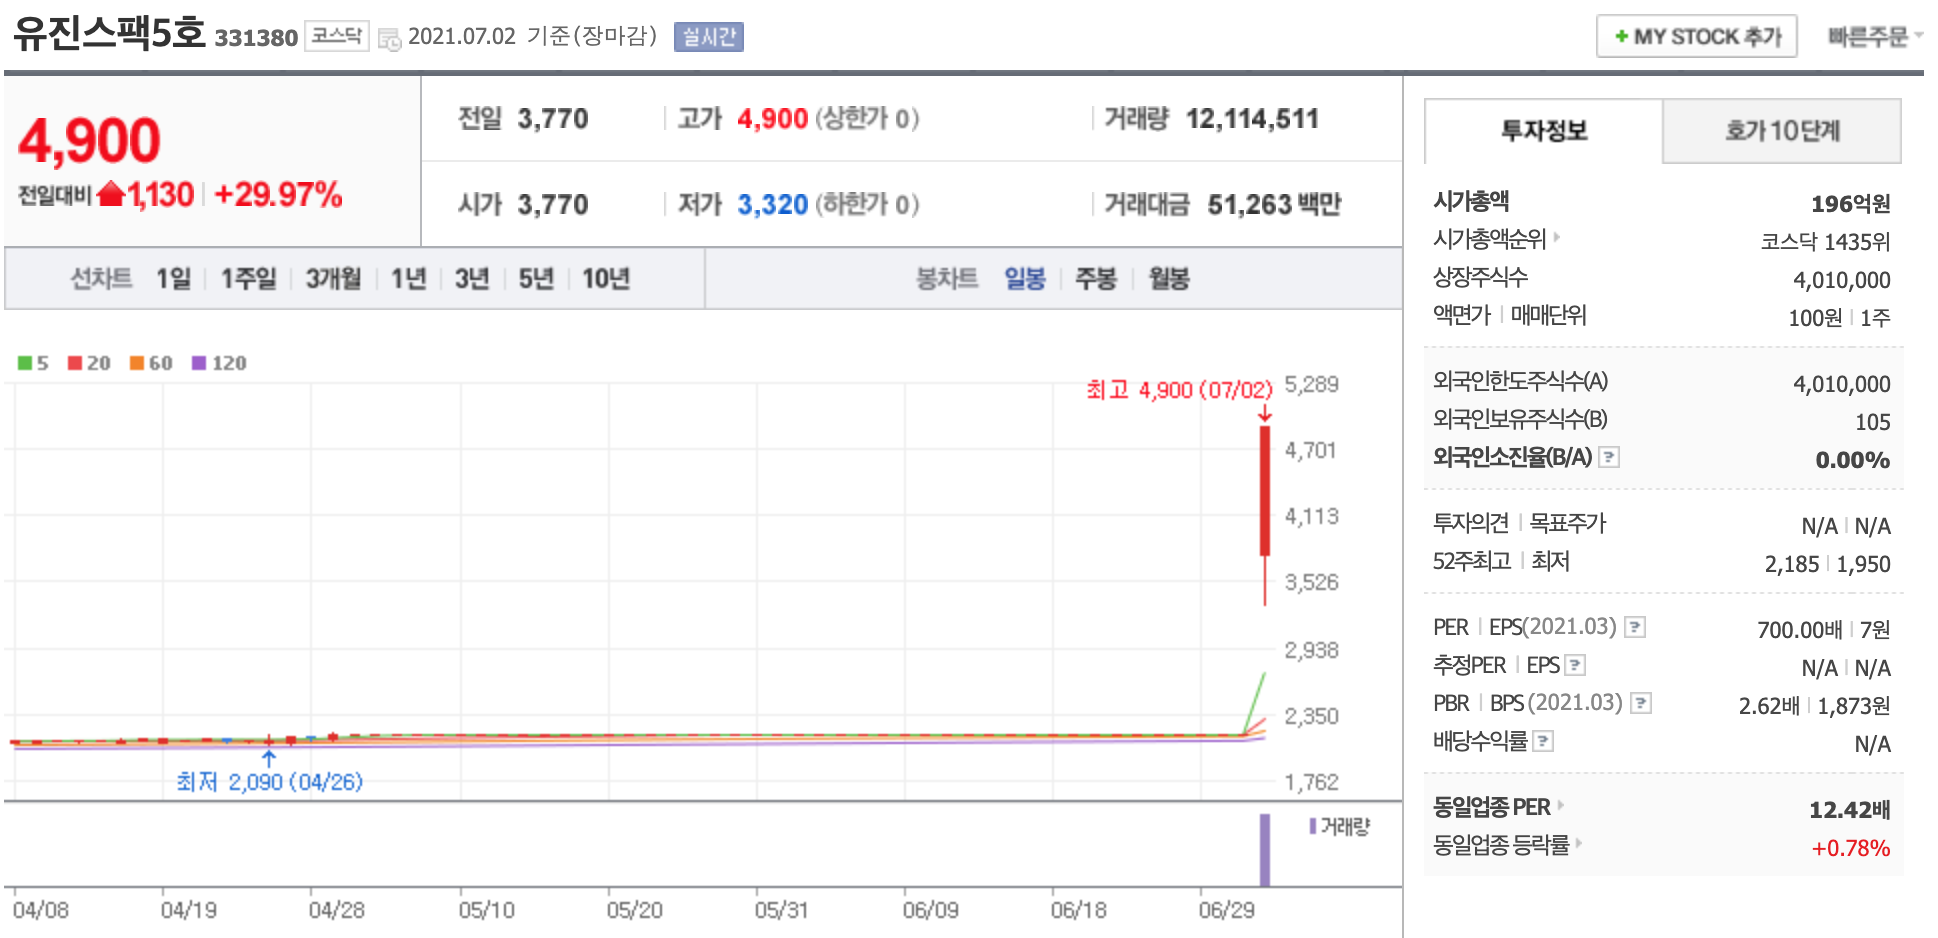Click the calendar clock icon beside the date

(389, 38)
